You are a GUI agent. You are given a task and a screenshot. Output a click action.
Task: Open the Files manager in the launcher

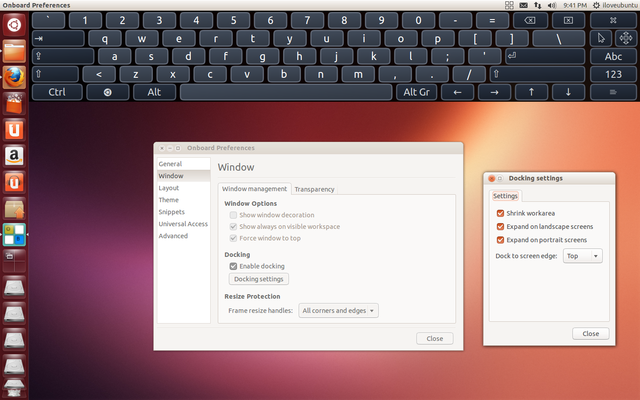pyautogui.click(x=14, y=51)
